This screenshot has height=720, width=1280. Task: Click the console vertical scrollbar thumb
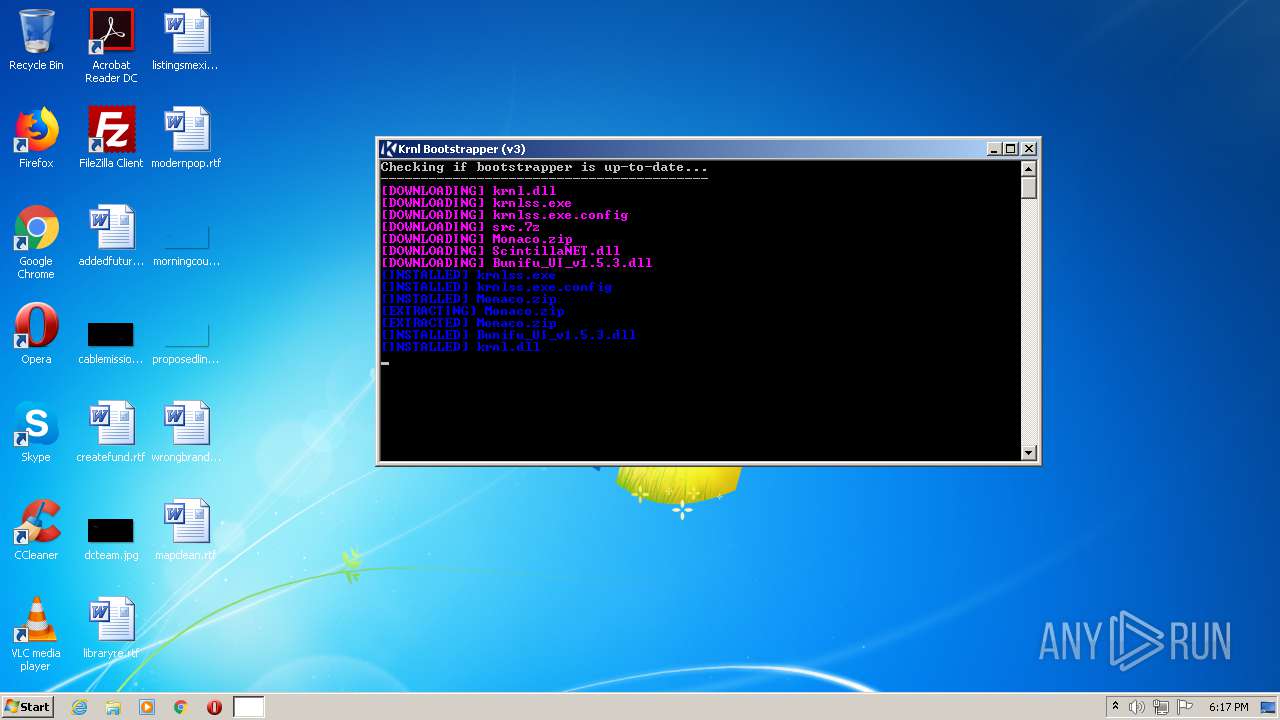(x=1029, y=188)
